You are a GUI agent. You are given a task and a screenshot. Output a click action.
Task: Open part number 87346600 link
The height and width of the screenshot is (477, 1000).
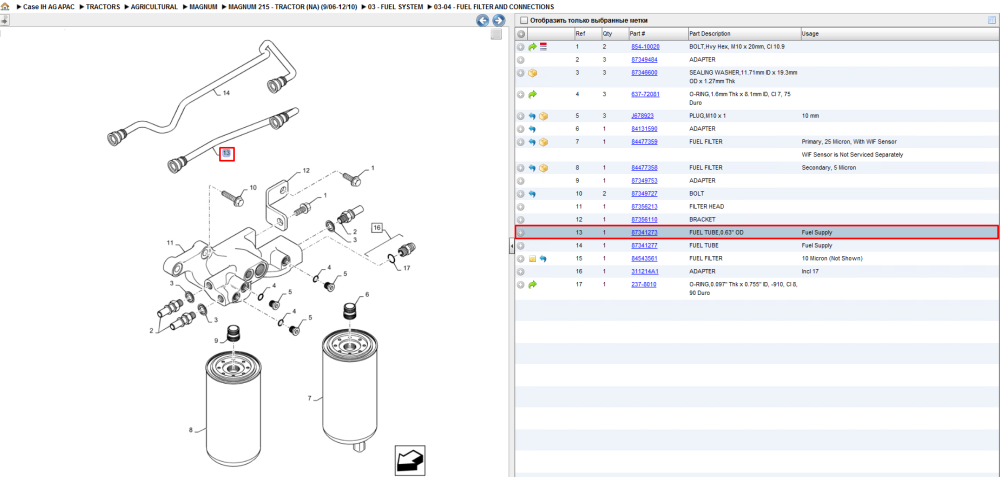[644, 73]
